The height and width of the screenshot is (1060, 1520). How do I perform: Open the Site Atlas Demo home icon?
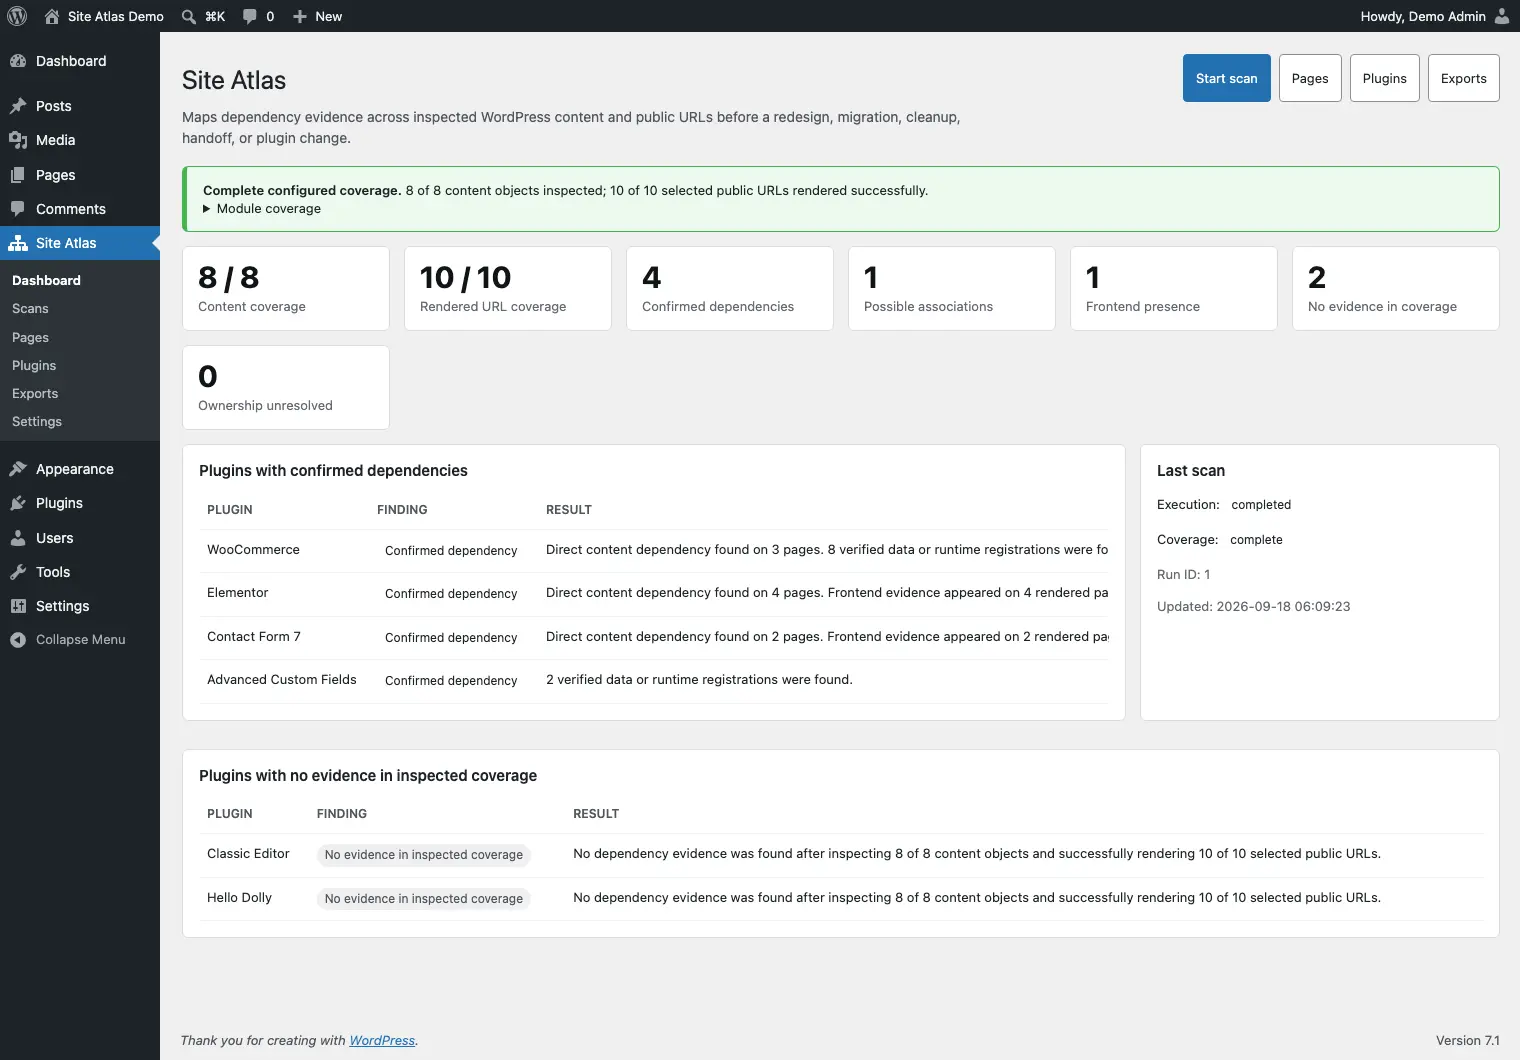coord(52,16)
